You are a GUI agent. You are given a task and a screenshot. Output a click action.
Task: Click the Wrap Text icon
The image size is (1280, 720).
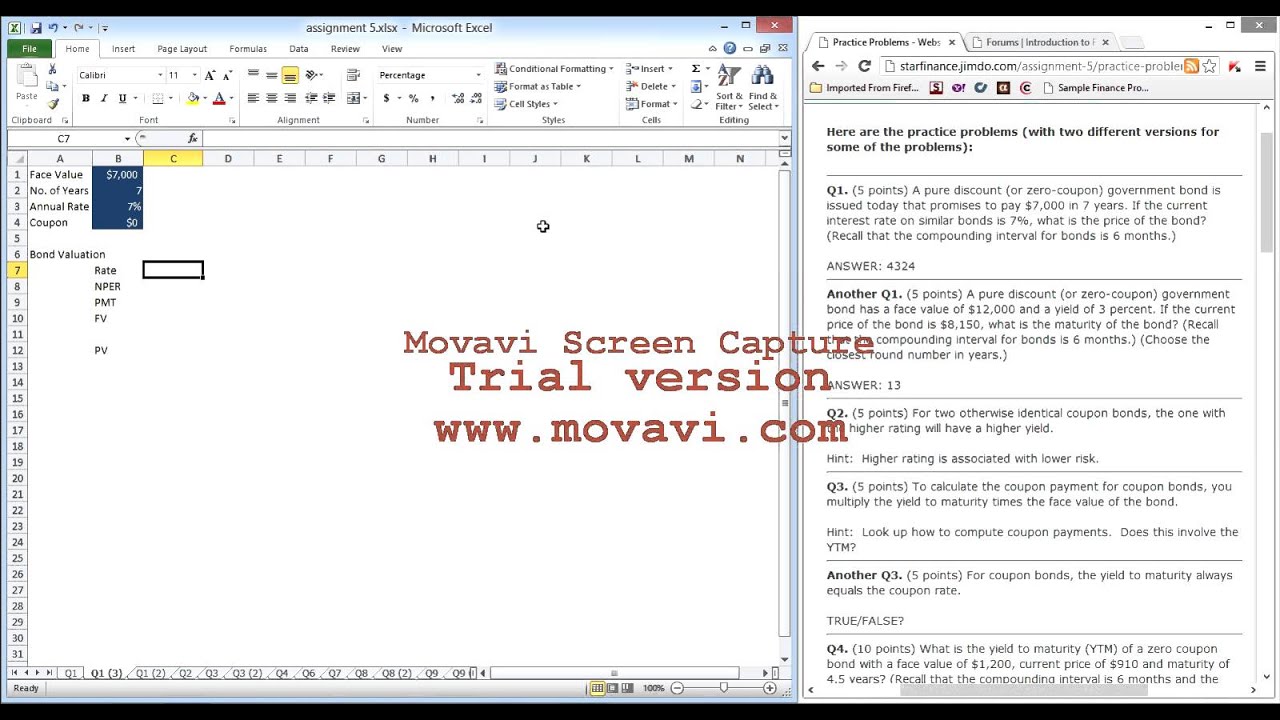(x=353, y=75)
